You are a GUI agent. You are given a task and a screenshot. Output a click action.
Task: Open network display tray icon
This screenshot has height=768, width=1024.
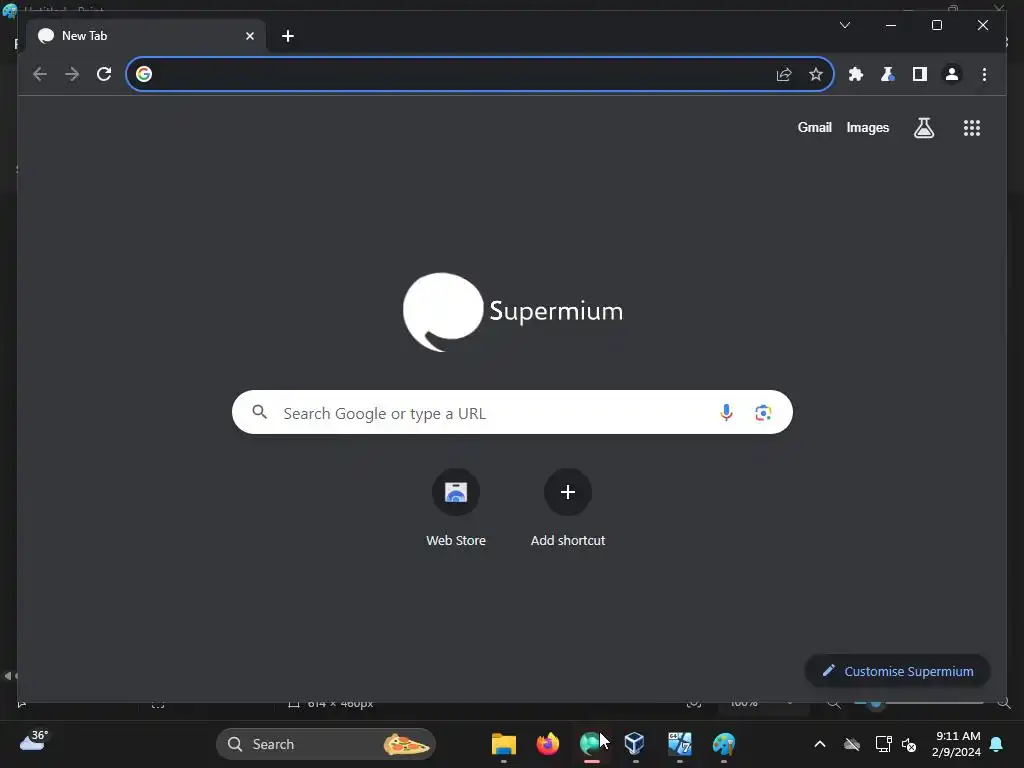883,744
